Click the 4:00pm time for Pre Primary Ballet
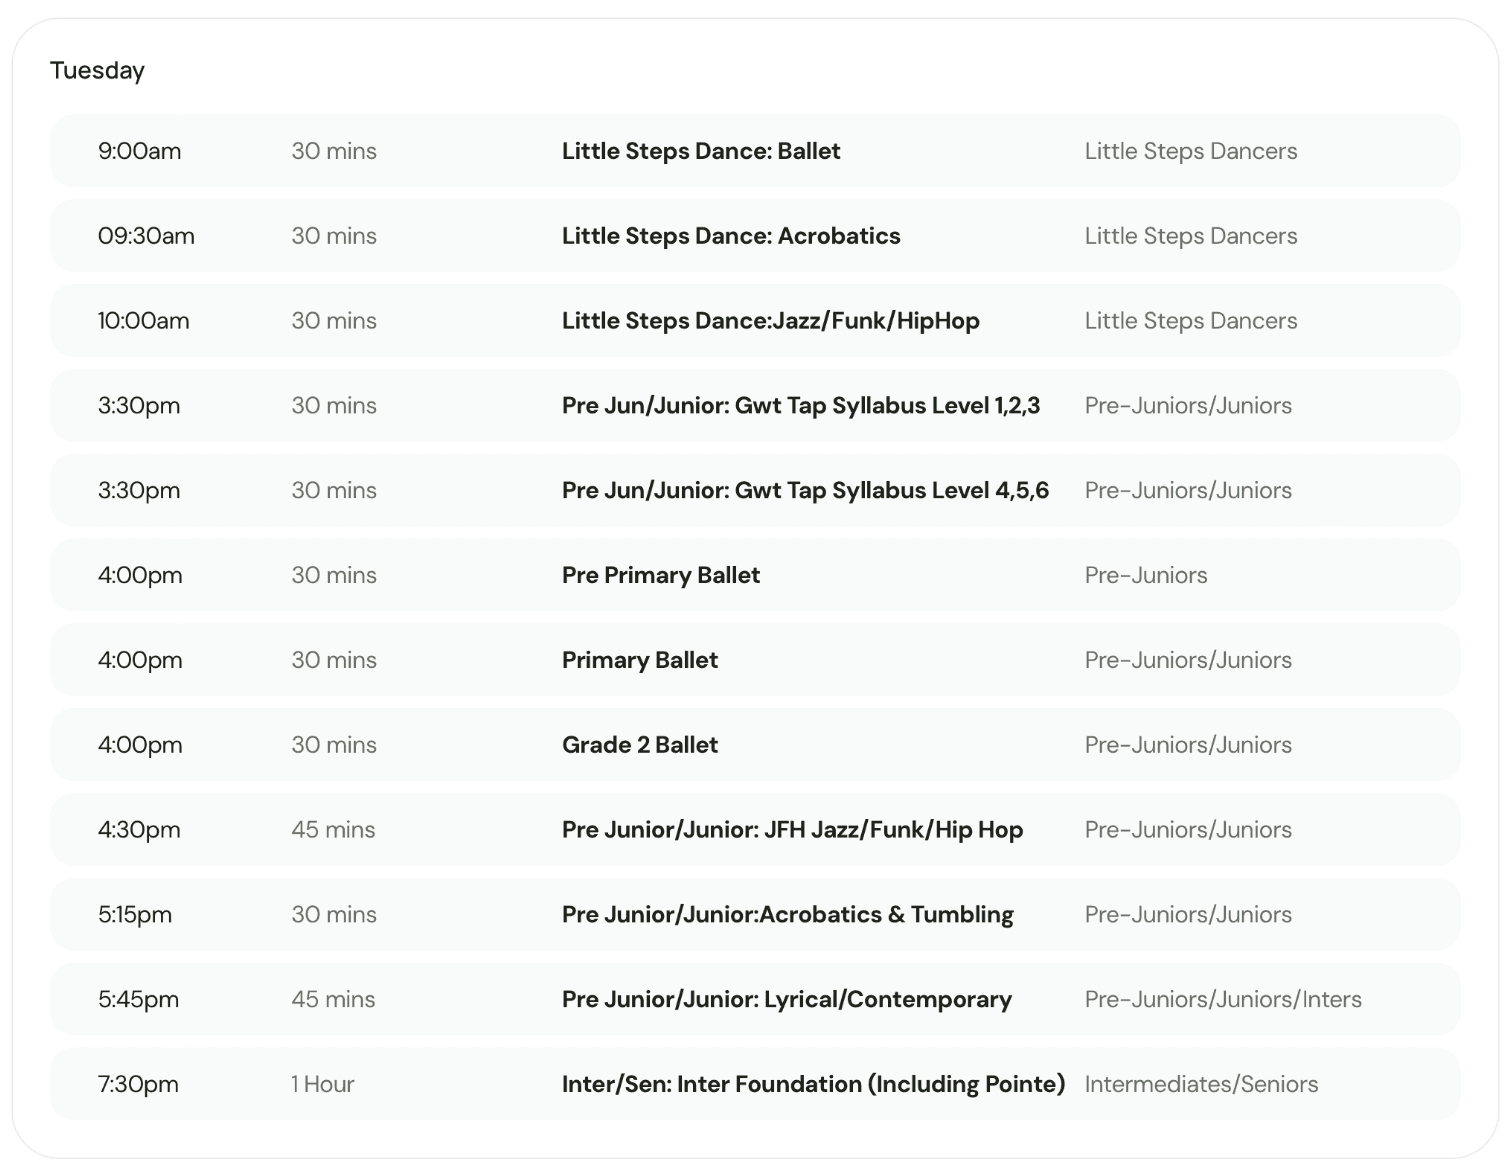 pos(140,575)
